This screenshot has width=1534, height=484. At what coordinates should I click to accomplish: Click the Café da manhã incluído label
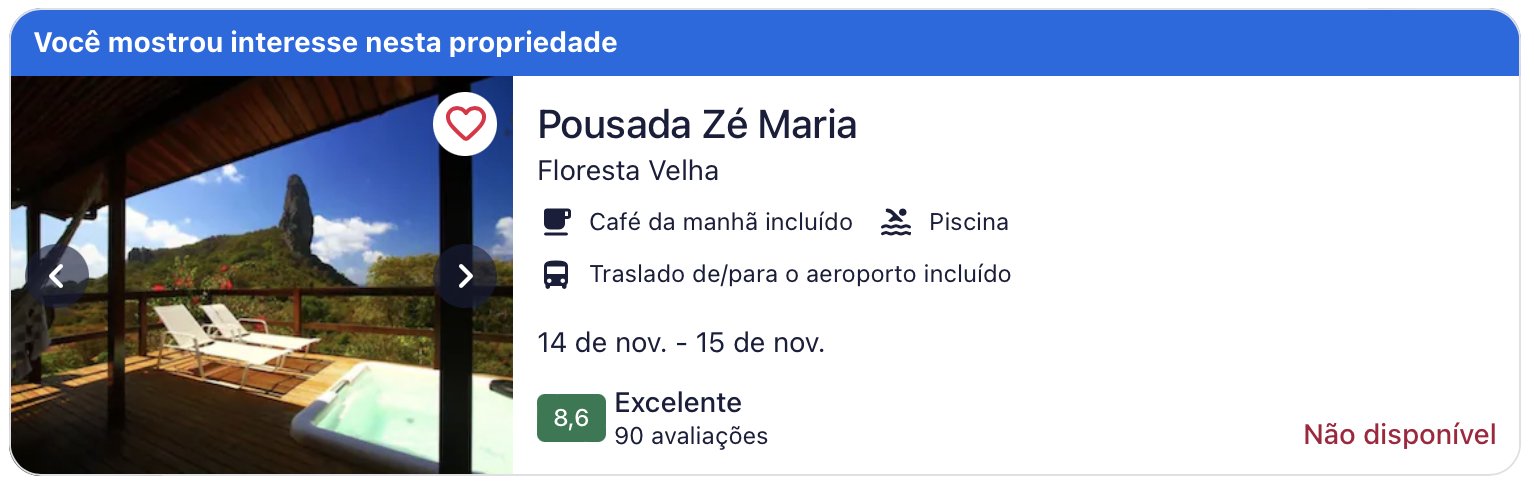(721, 222)
